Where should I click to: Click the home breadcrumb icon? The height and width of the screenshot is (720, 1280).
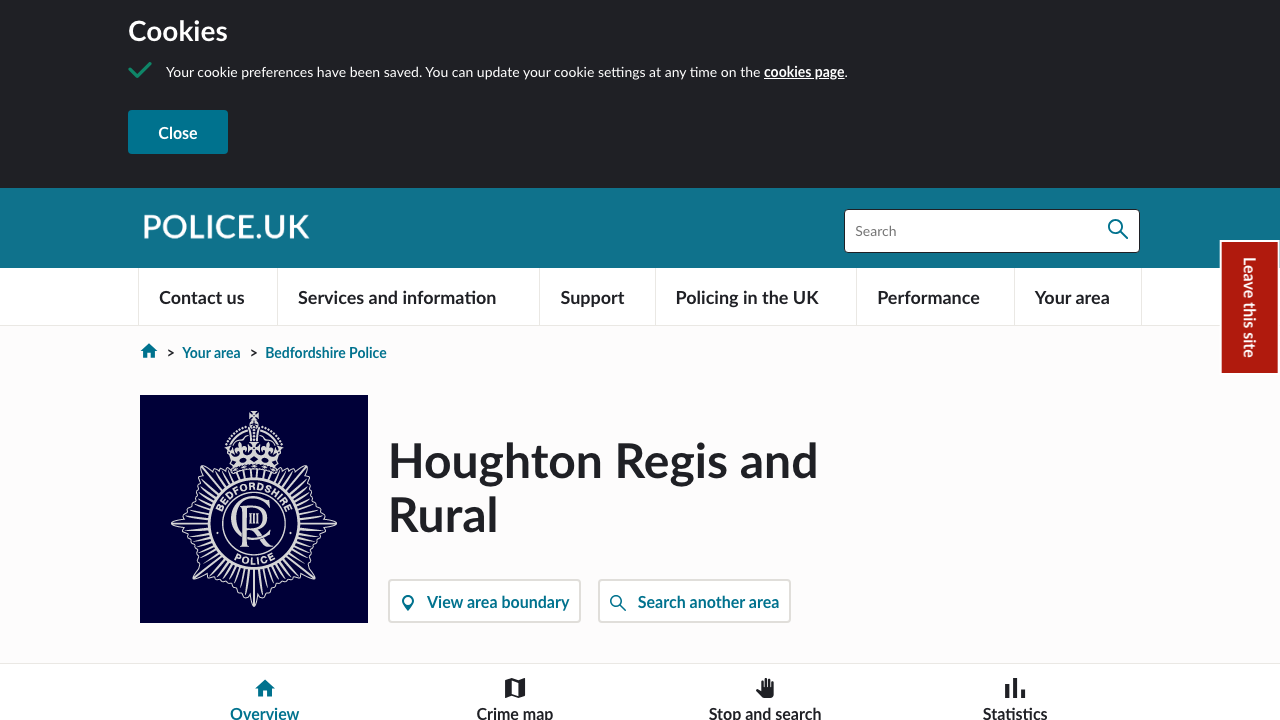click(x=149, y=351)
